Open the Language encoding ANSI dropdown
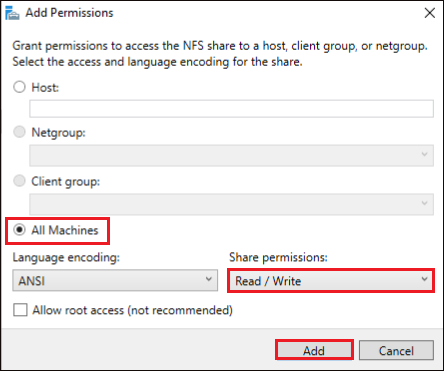The height and width of the screenshot is (371, 444). 115,280
